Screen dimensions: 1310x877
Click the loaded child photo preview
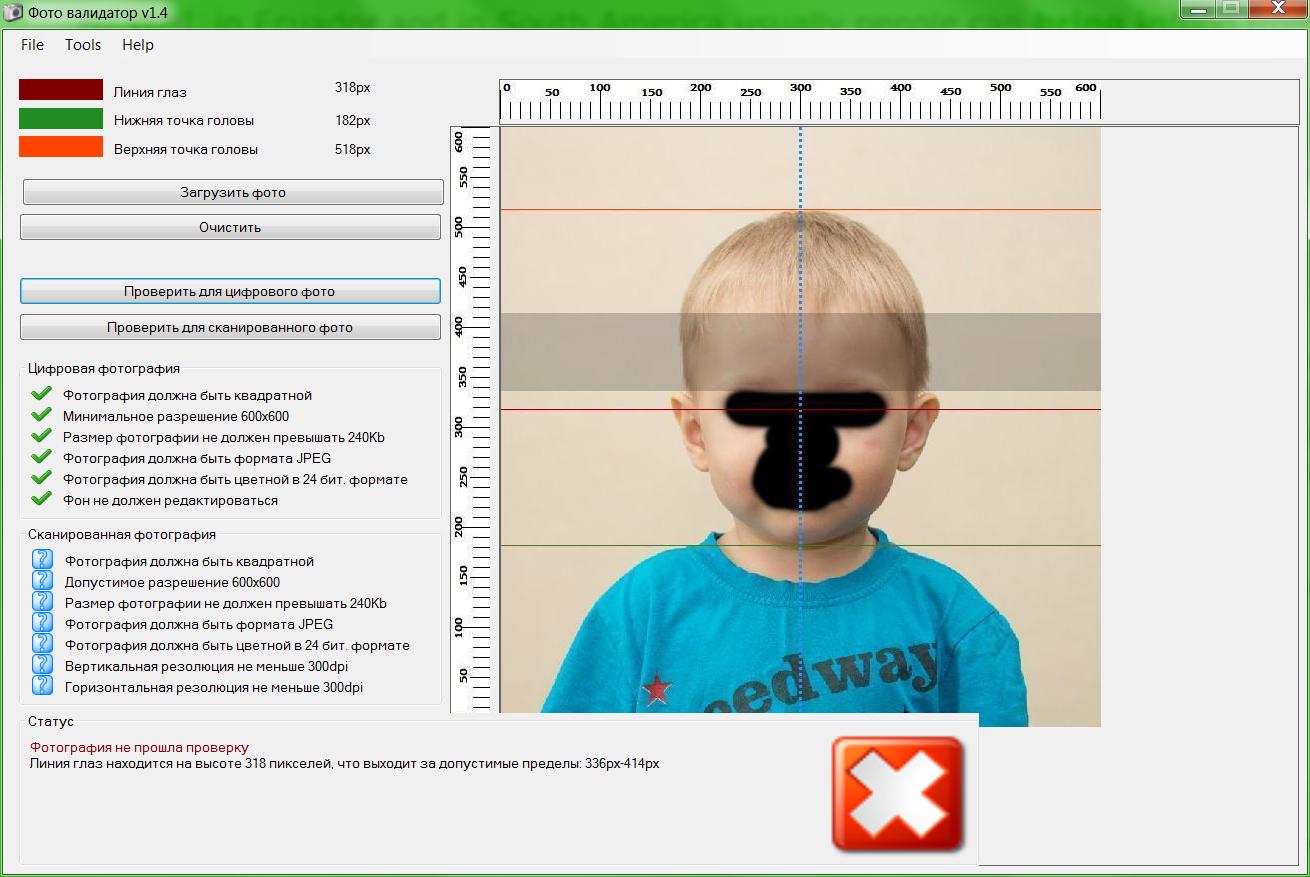click(x=800, y=426)
